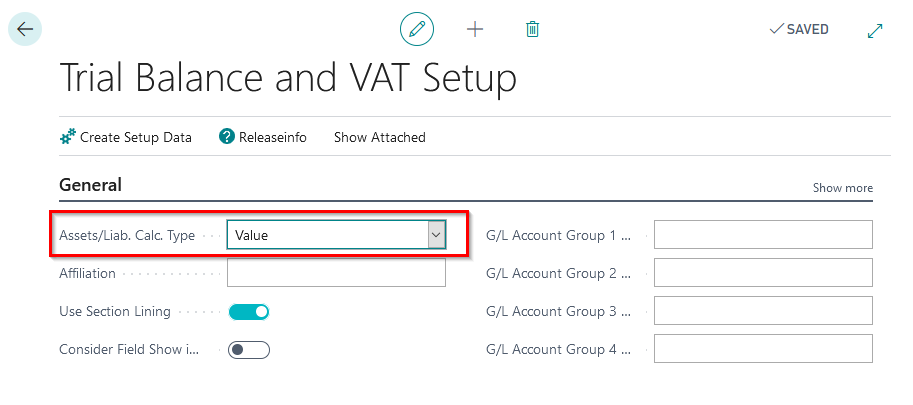
Task: Expand fields with Show more
Action: pos(842,188)
